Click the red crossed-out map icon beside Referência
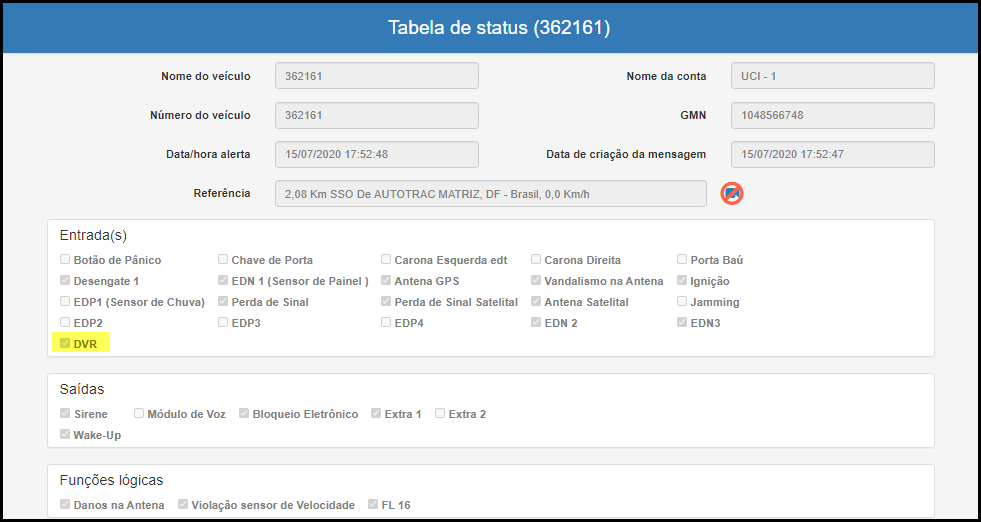Viewport: 981px width, 522px height. coord(731,193)
